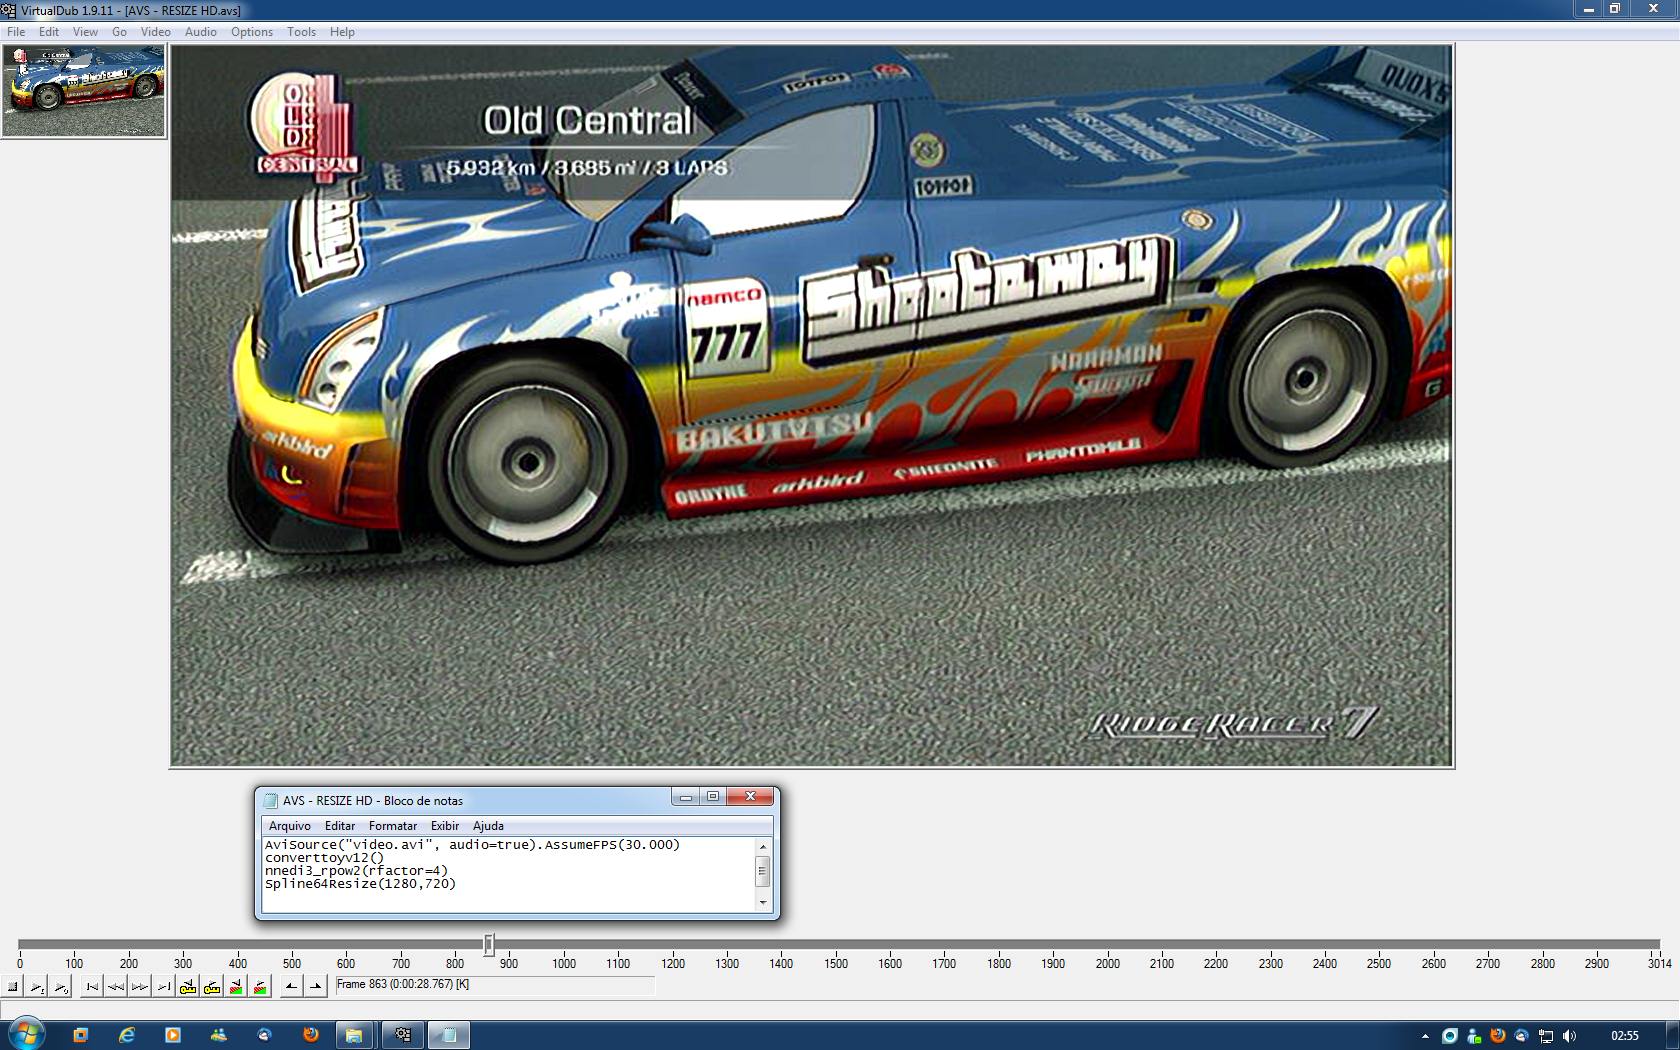
Task: Click the timeline position slider handle
Action: (x=489, y=944)
